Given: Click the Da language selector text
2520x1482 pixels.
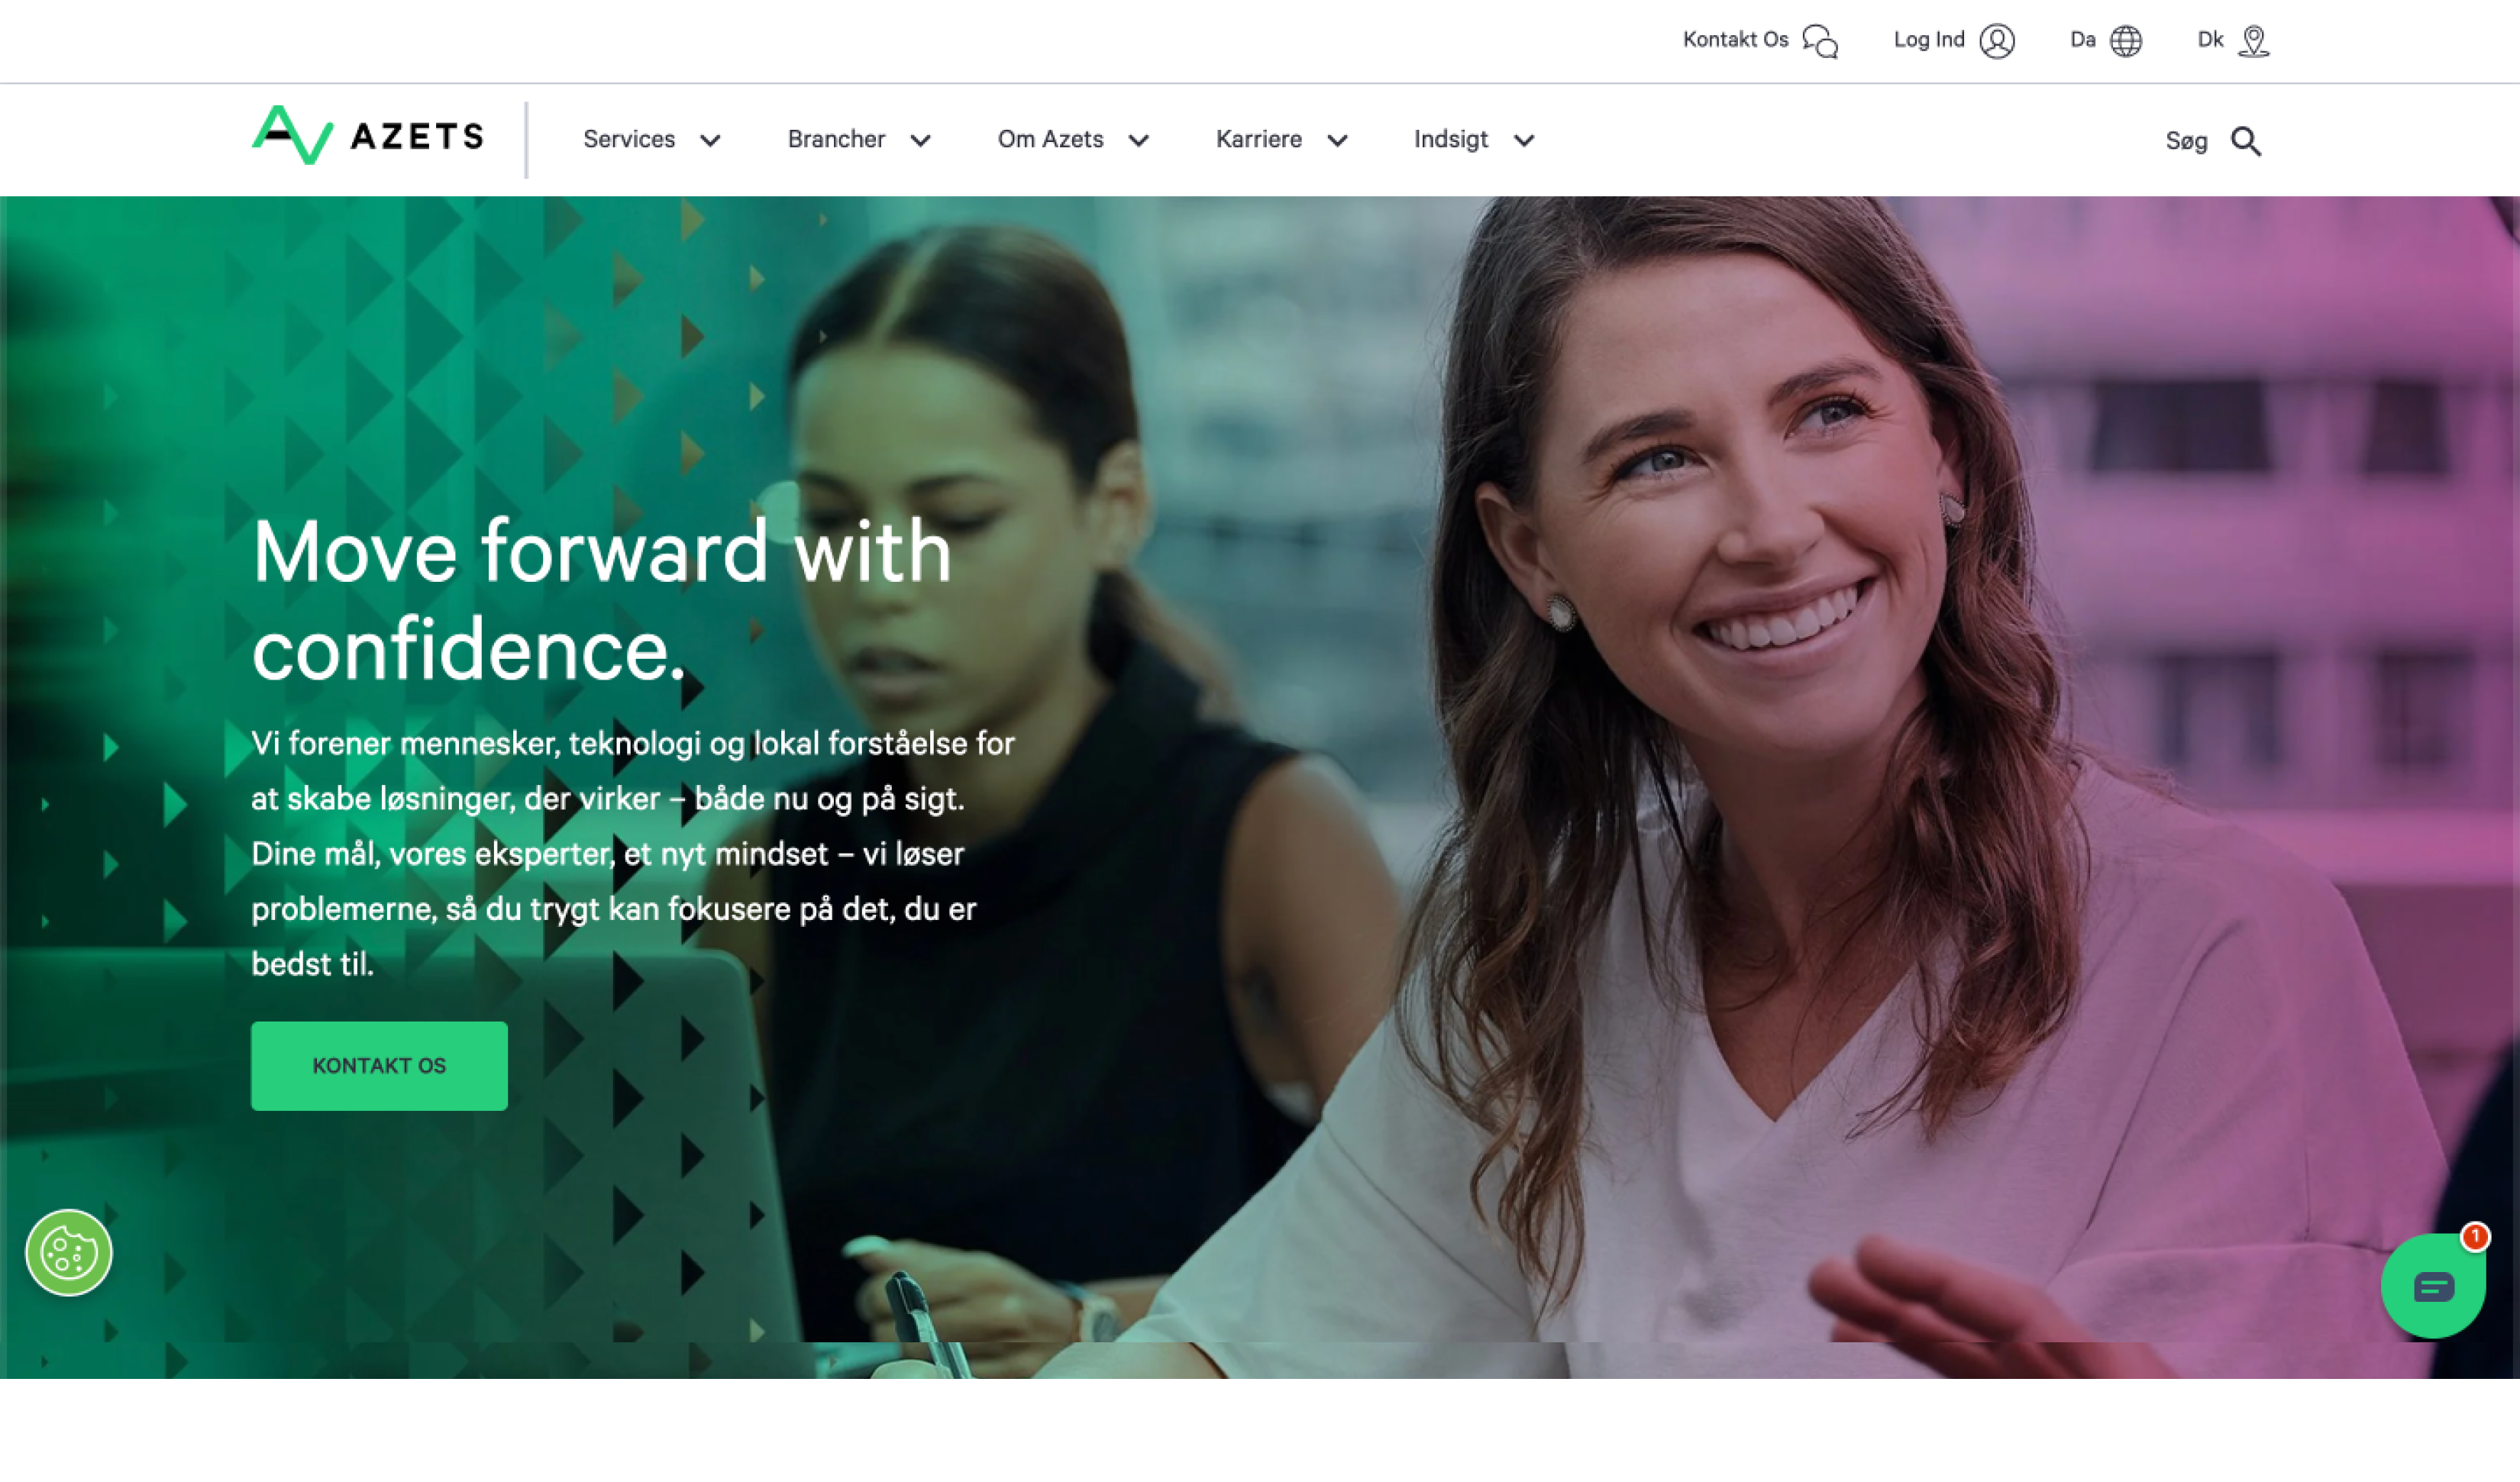Looking at the screenshot, I should tap(2082, 40).
